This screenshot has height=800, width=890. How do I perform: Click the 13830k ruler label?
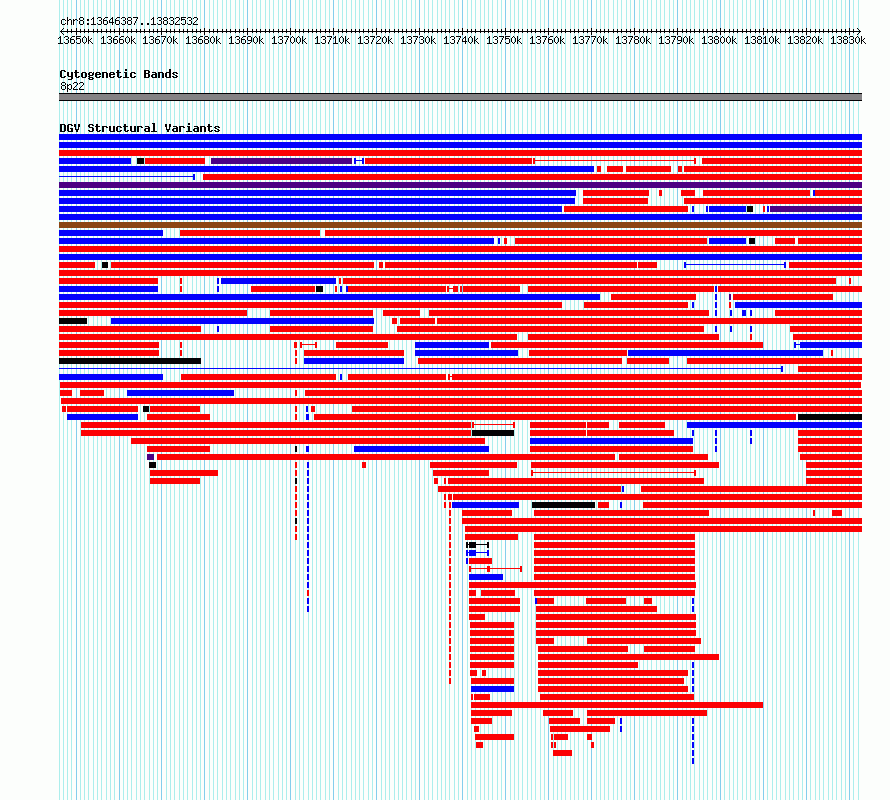[848, 40]
